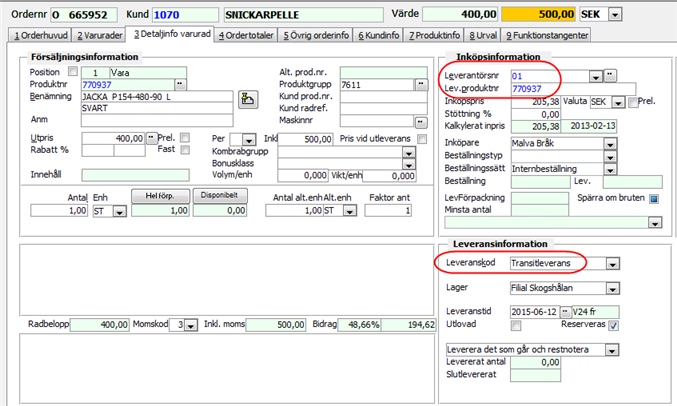Open the Enh ST unit dropdown
Image resolution: width=677 pixels, height=406 pixels.
(120, 211)
